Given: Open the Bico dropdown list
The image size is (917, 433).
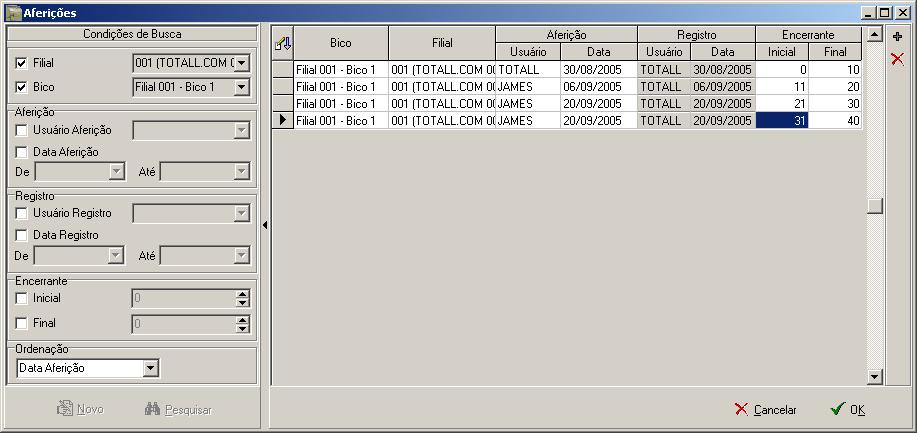Looking at the screenshot, I should click(242, 88).
